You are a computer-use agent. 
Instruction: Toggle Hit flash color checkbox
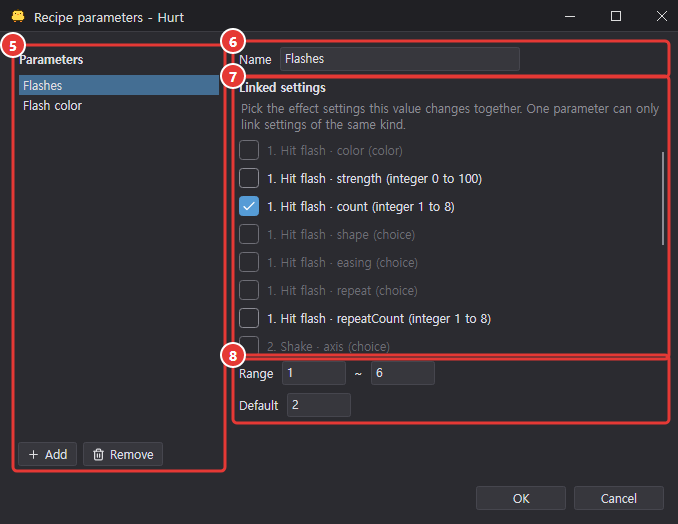click(249, 150)
